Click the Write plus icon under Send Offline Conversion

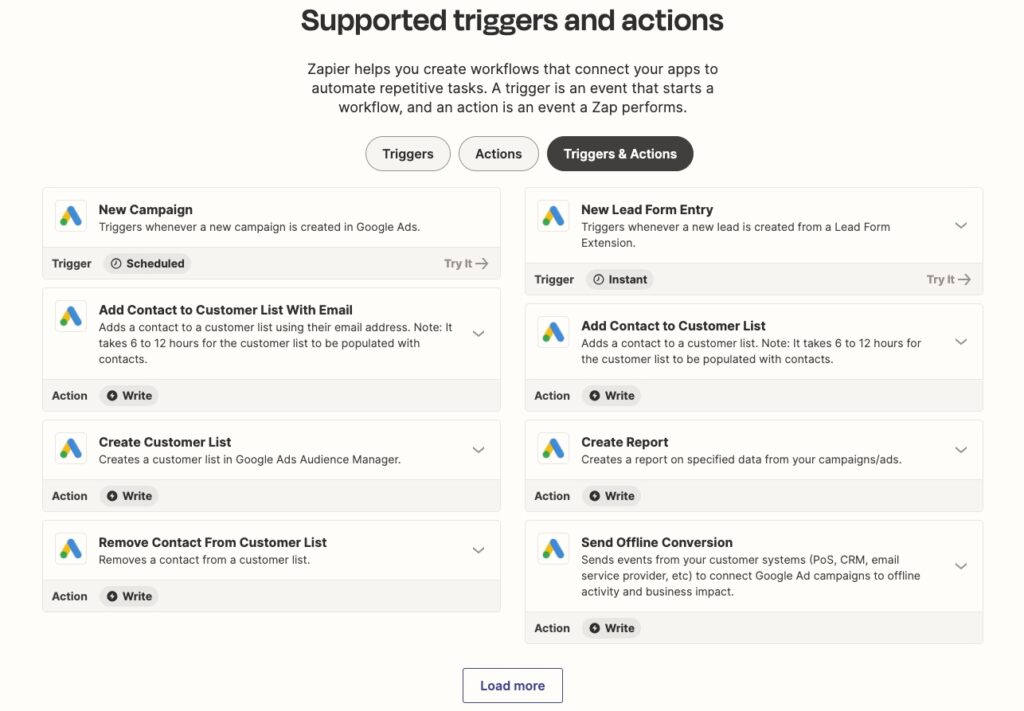(x=594, y=628)
